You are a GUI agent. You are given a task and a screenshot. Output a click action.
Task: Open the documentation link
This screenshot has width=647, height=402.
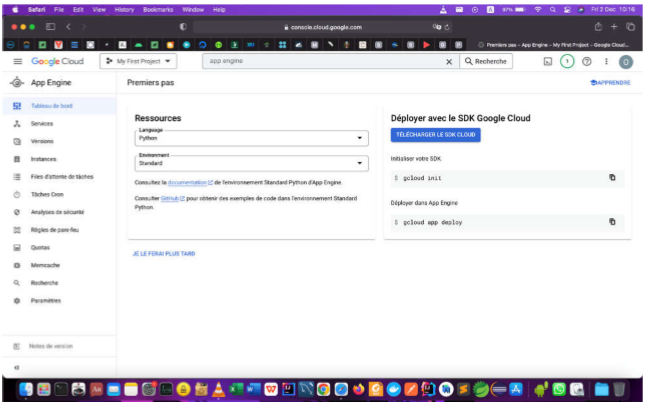pos(190,182)
